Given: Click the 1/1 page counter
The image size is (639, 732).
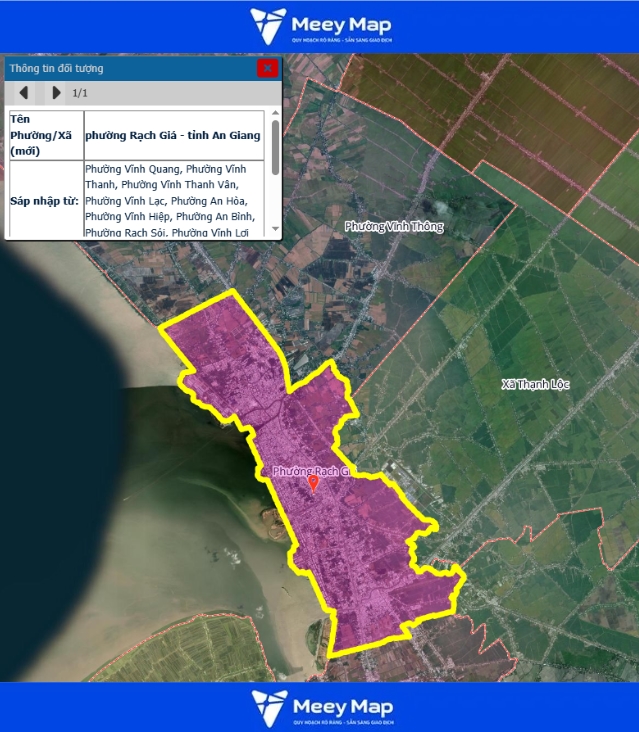Looking at the screenshot, I should click(x=81, y=93).
